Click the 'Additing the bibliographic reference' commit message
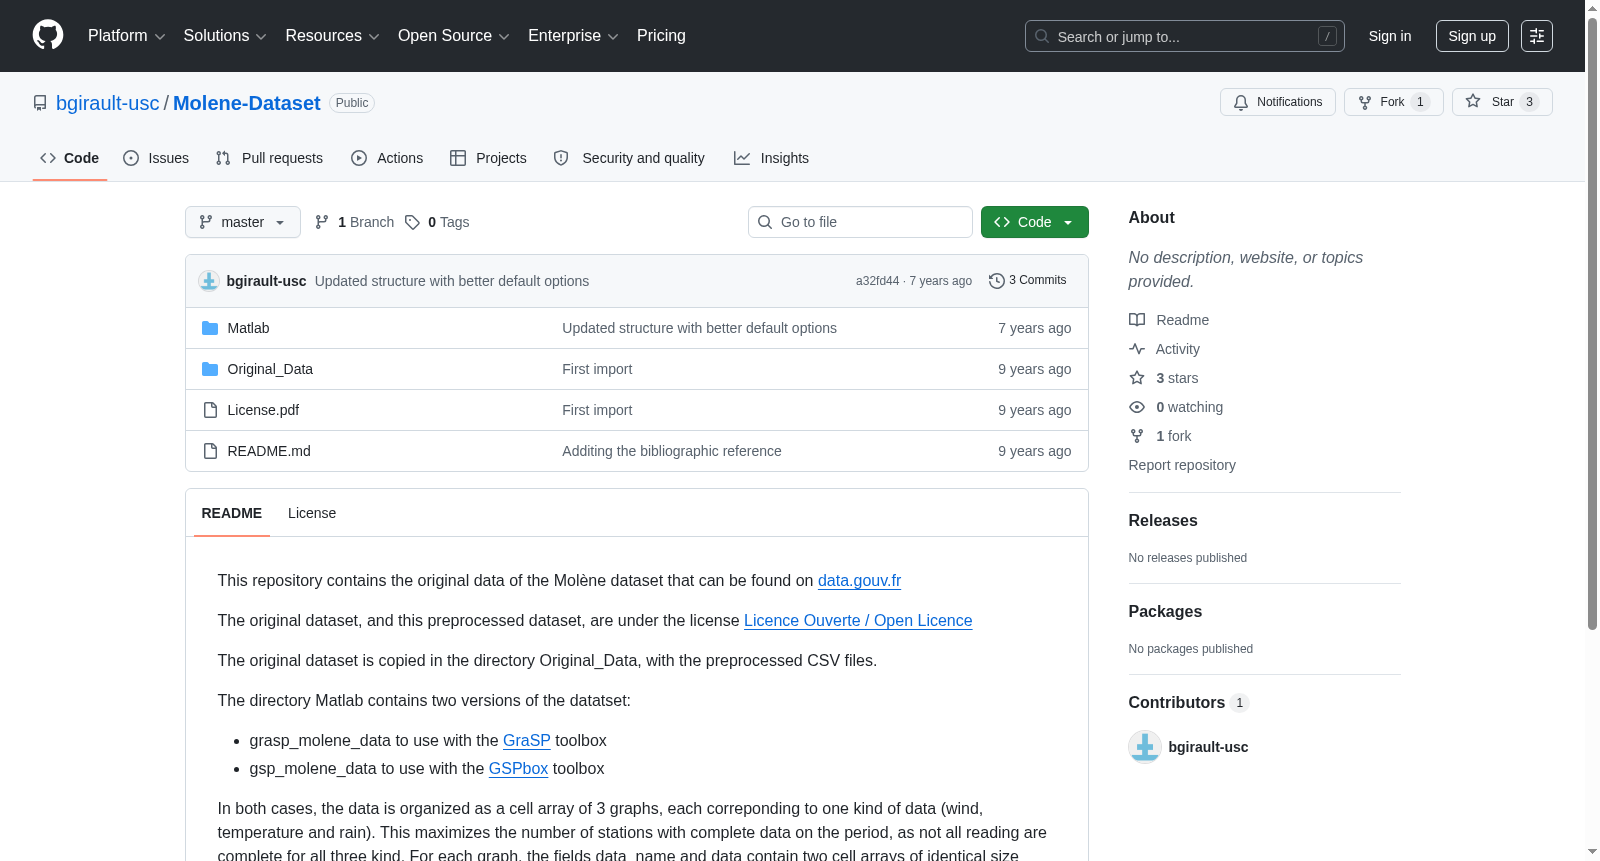This screenshot has height=861, width=1600. (672, 451)
